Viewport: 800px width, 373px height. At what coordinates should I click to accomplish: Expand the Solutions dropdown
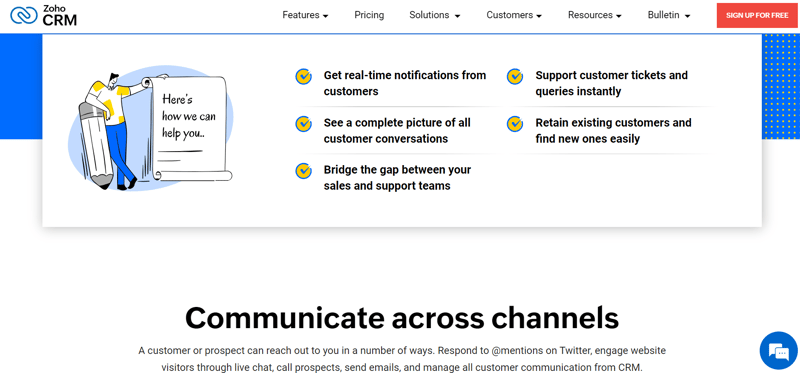point(435,15)
